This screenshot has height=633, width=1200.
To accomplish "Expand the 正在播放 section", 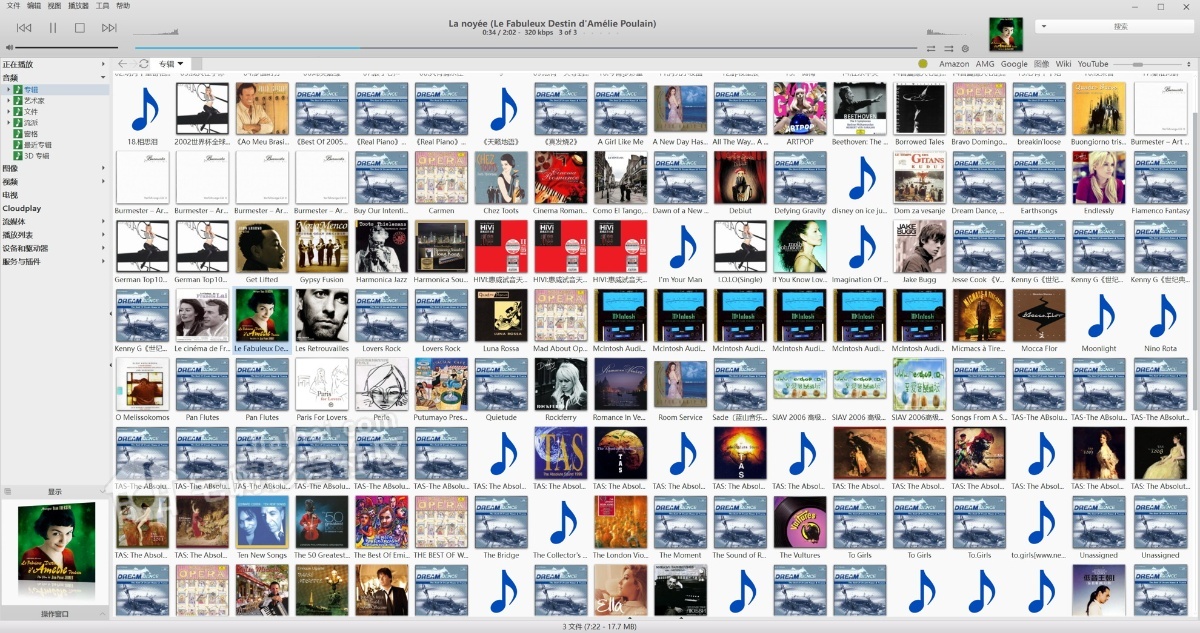I will point(103,65).
